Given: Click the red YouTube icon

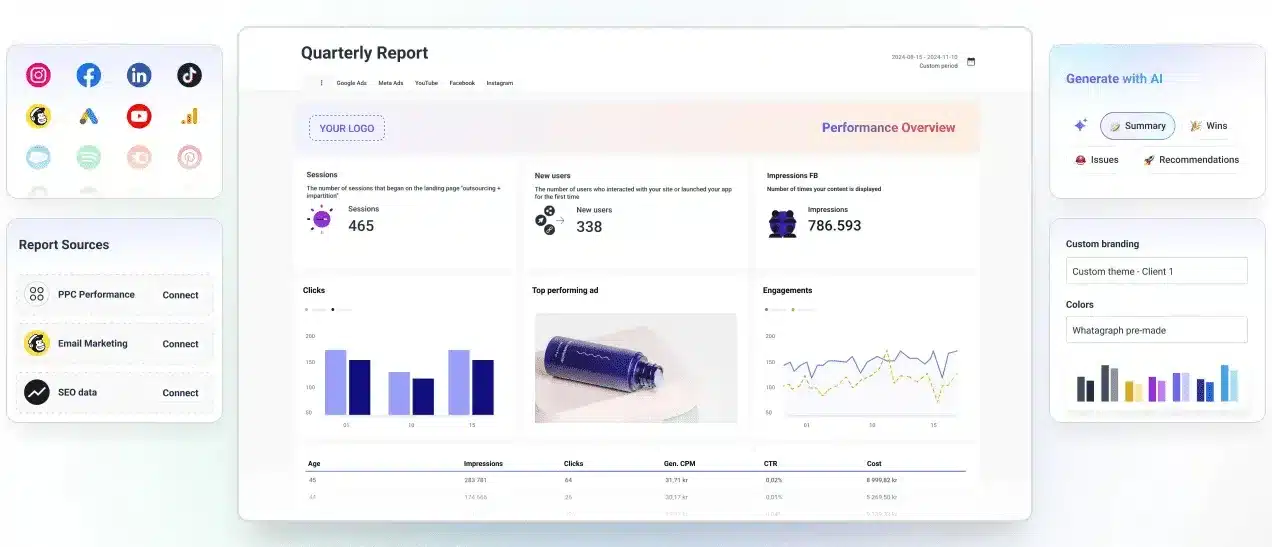Looking at the screenshot, I should pos(139,116).
